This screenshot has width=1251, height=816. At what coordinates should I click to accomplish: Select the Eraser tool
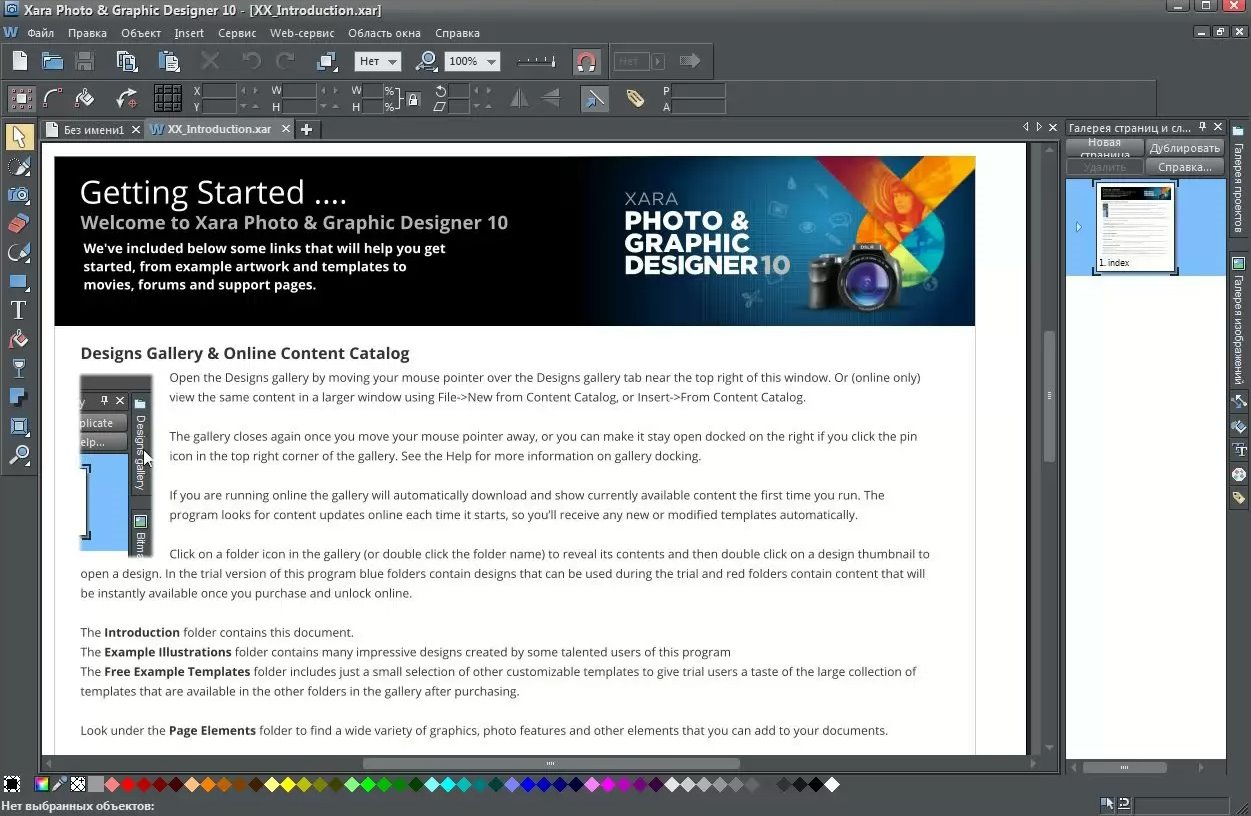click(x=18, y=223)
